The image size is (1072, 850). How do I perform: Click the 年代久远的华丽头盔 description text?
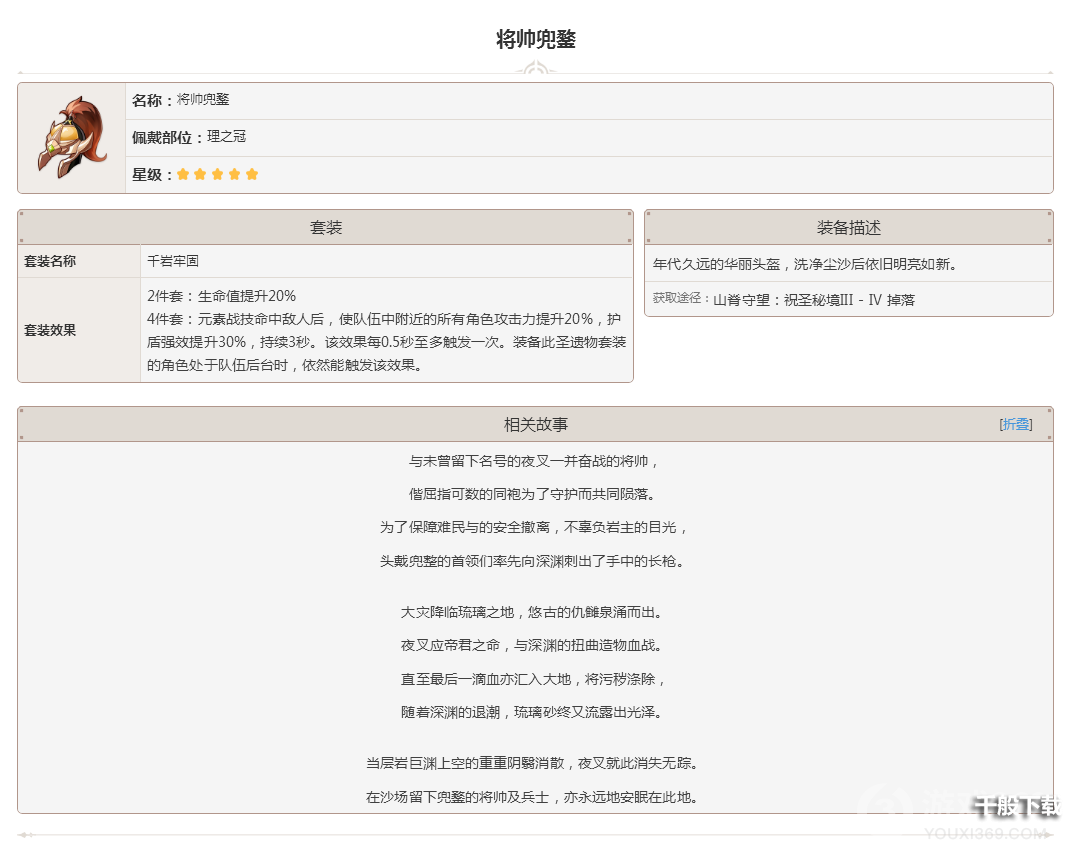tap(805, 264)
